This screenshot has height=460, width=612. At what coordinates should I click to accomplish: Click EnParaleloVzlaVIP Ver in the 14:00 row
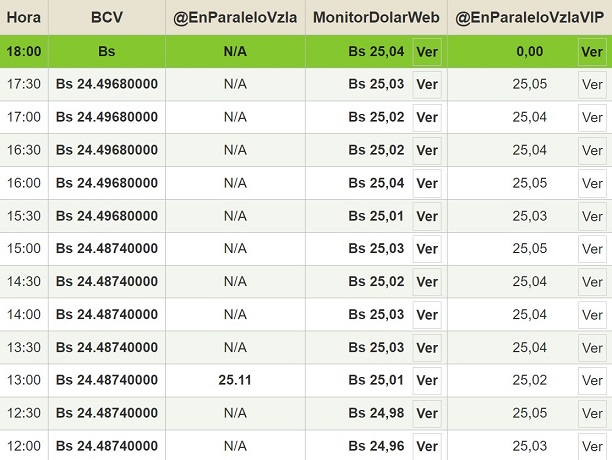pos(592,315)
